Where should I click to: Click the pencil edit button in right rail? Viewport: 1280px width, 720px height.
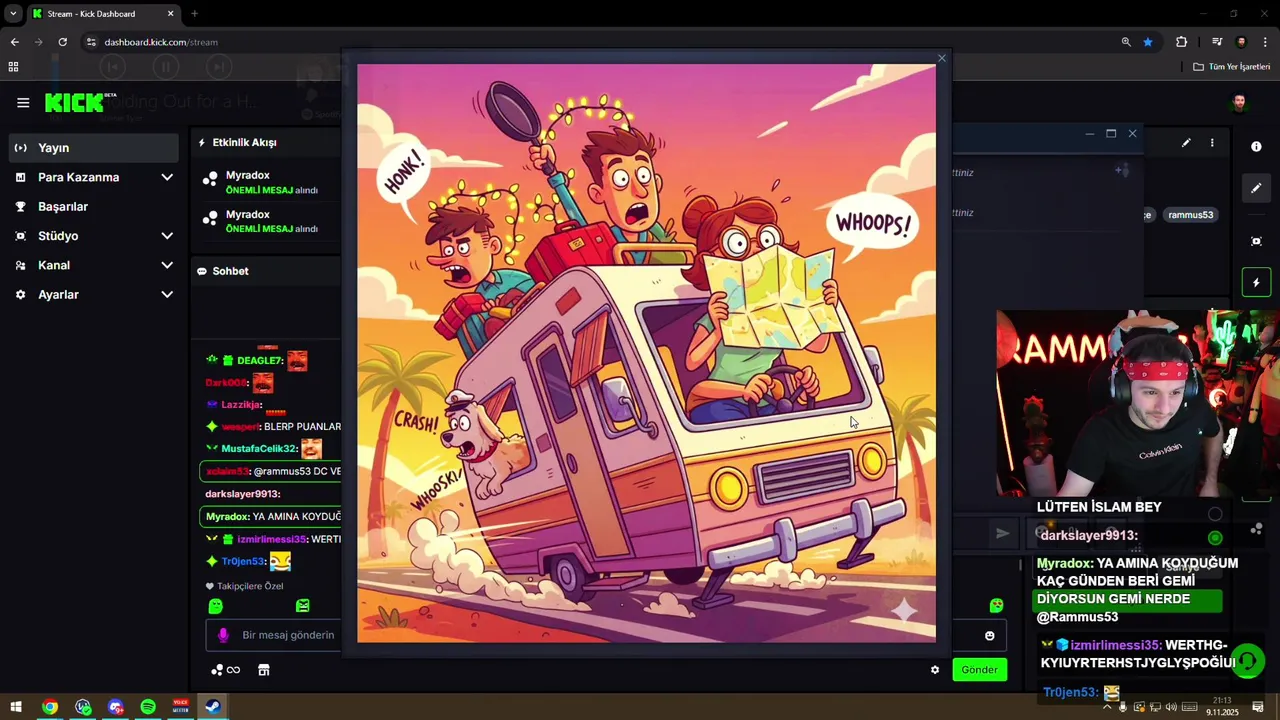1256,188
